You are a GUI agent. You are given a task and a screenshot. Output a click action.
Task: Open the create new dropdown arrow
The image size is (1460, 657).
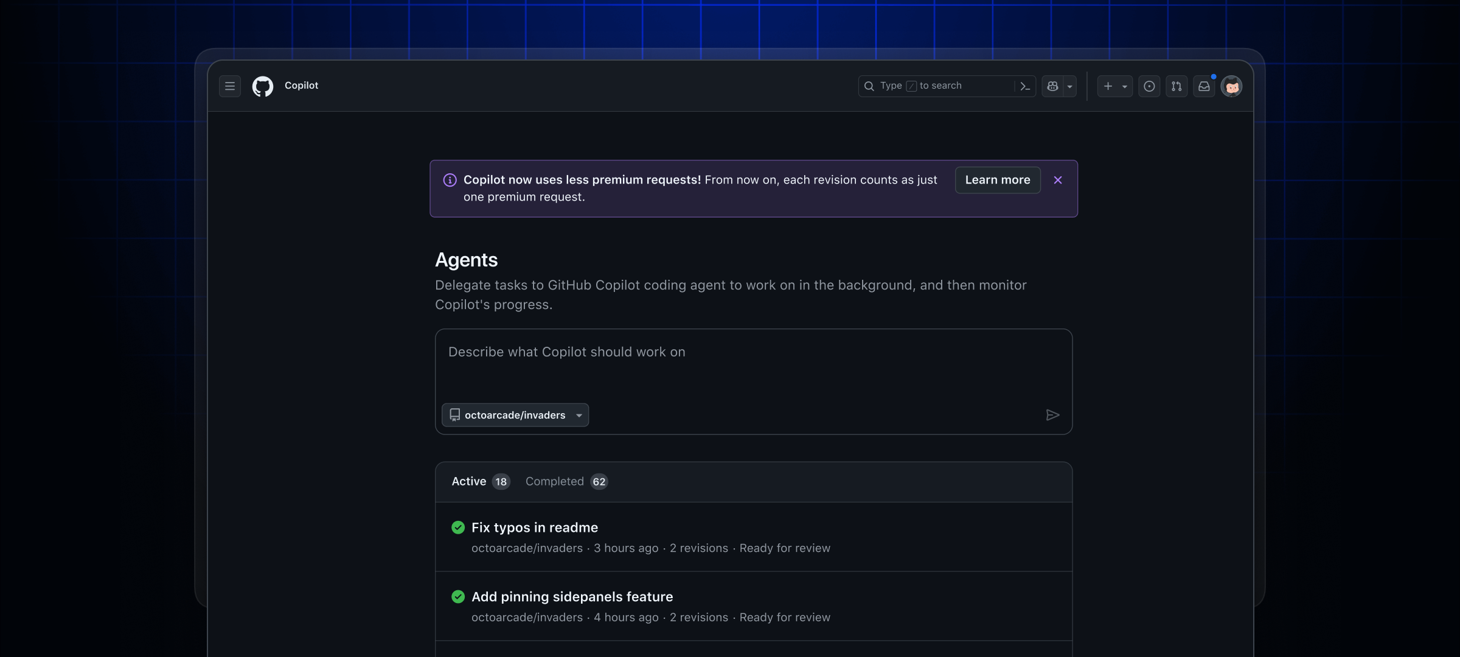[1123, 85]
